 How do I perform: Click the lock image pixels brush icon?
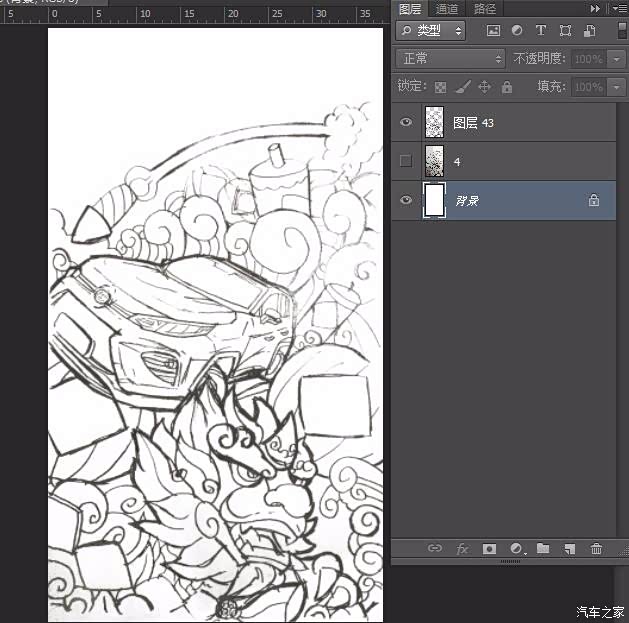point(462,87)
